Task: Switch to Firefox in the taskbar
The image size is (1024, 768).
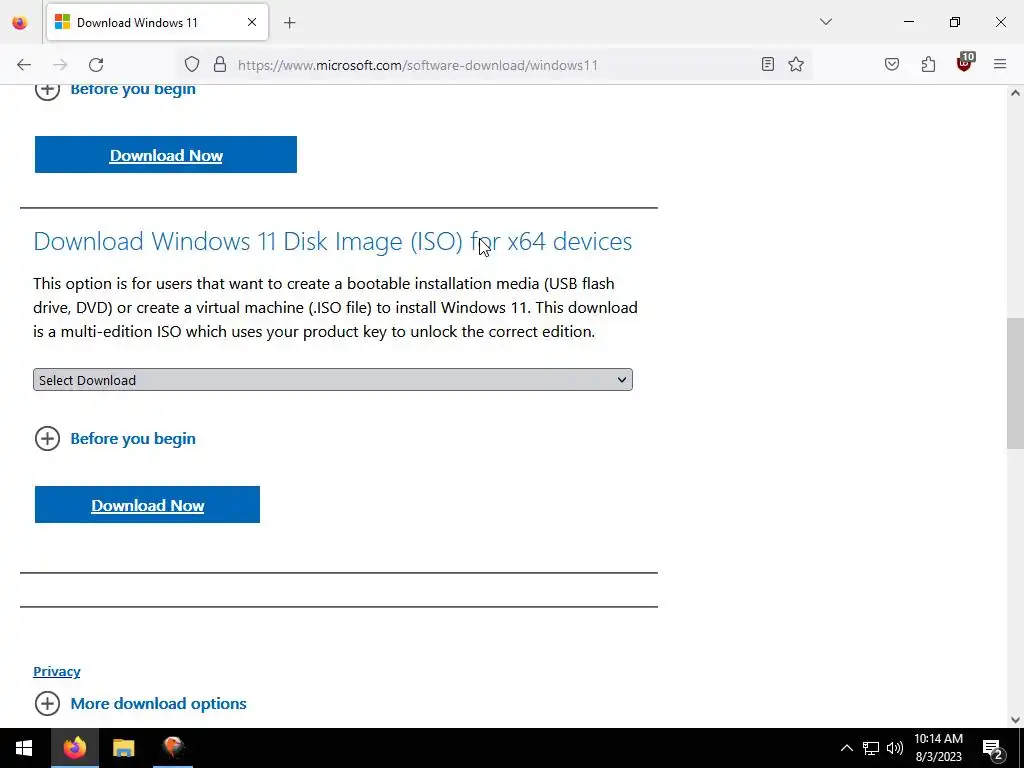Action: coord(74,748)
